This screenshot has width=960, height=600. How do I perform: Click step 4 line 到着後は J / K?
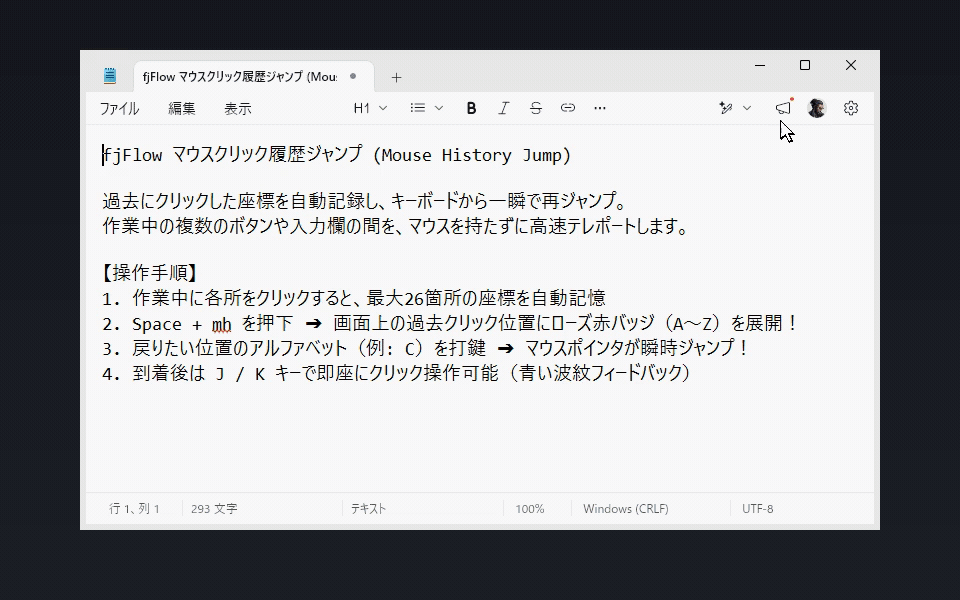[397, 373]
